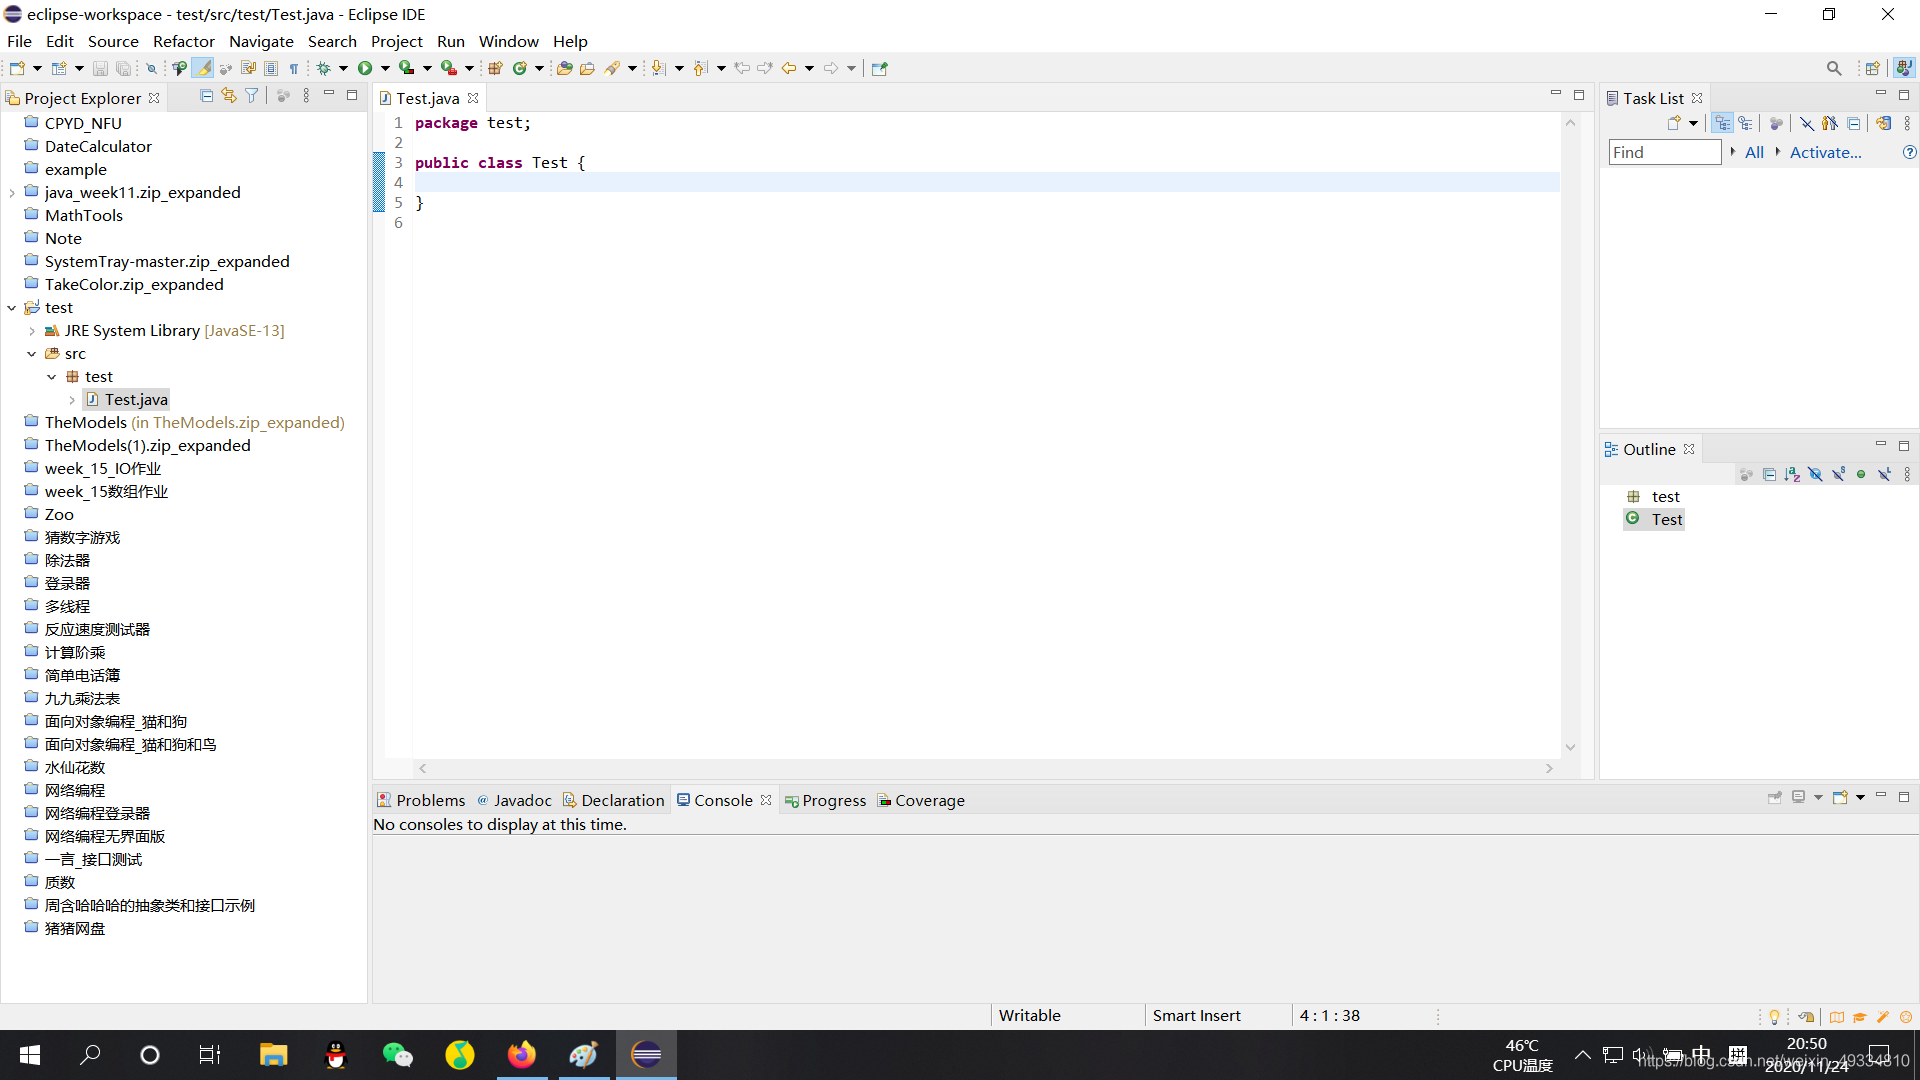Screen dimensions: 1920x1080
Task: Toggle Hide Fields filter in Outline
Action: [x=1816, y=474]
